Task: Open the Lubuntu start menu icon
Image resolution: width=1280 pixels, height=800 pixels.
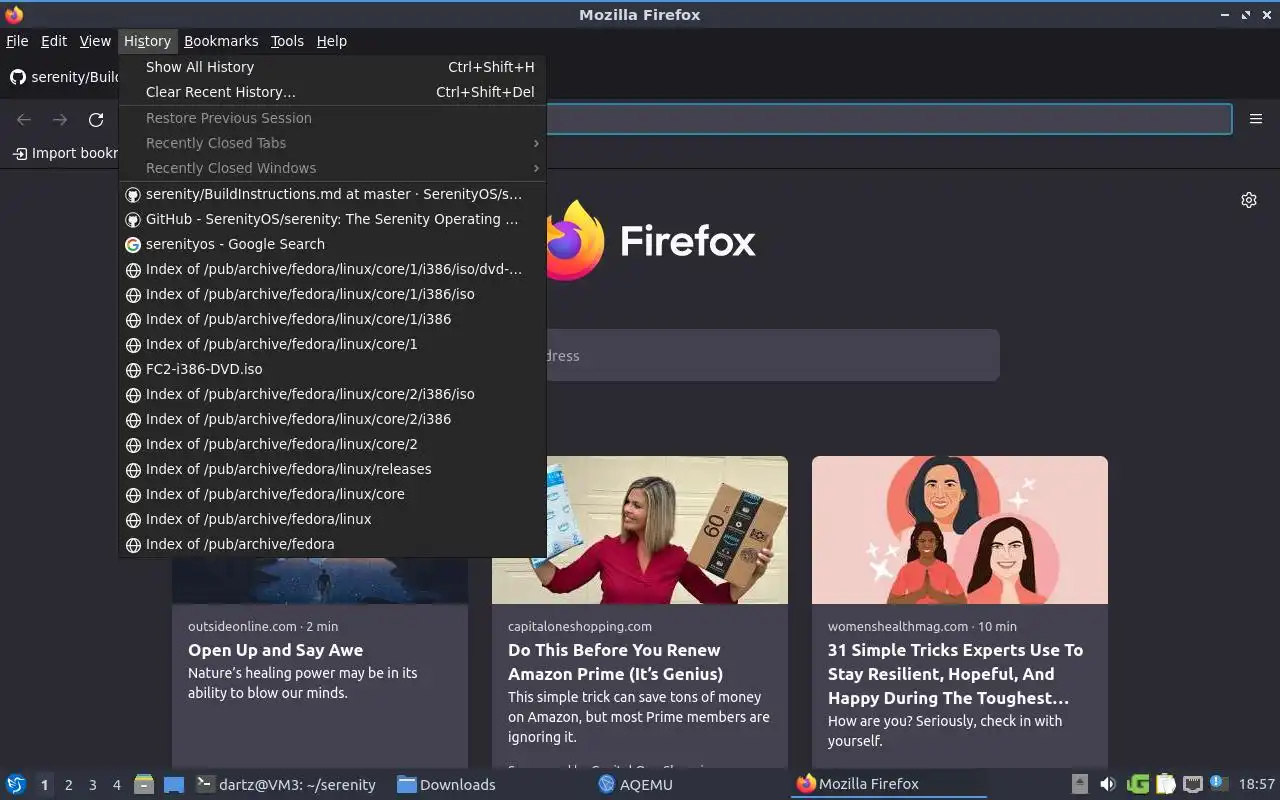Action: 16,784
